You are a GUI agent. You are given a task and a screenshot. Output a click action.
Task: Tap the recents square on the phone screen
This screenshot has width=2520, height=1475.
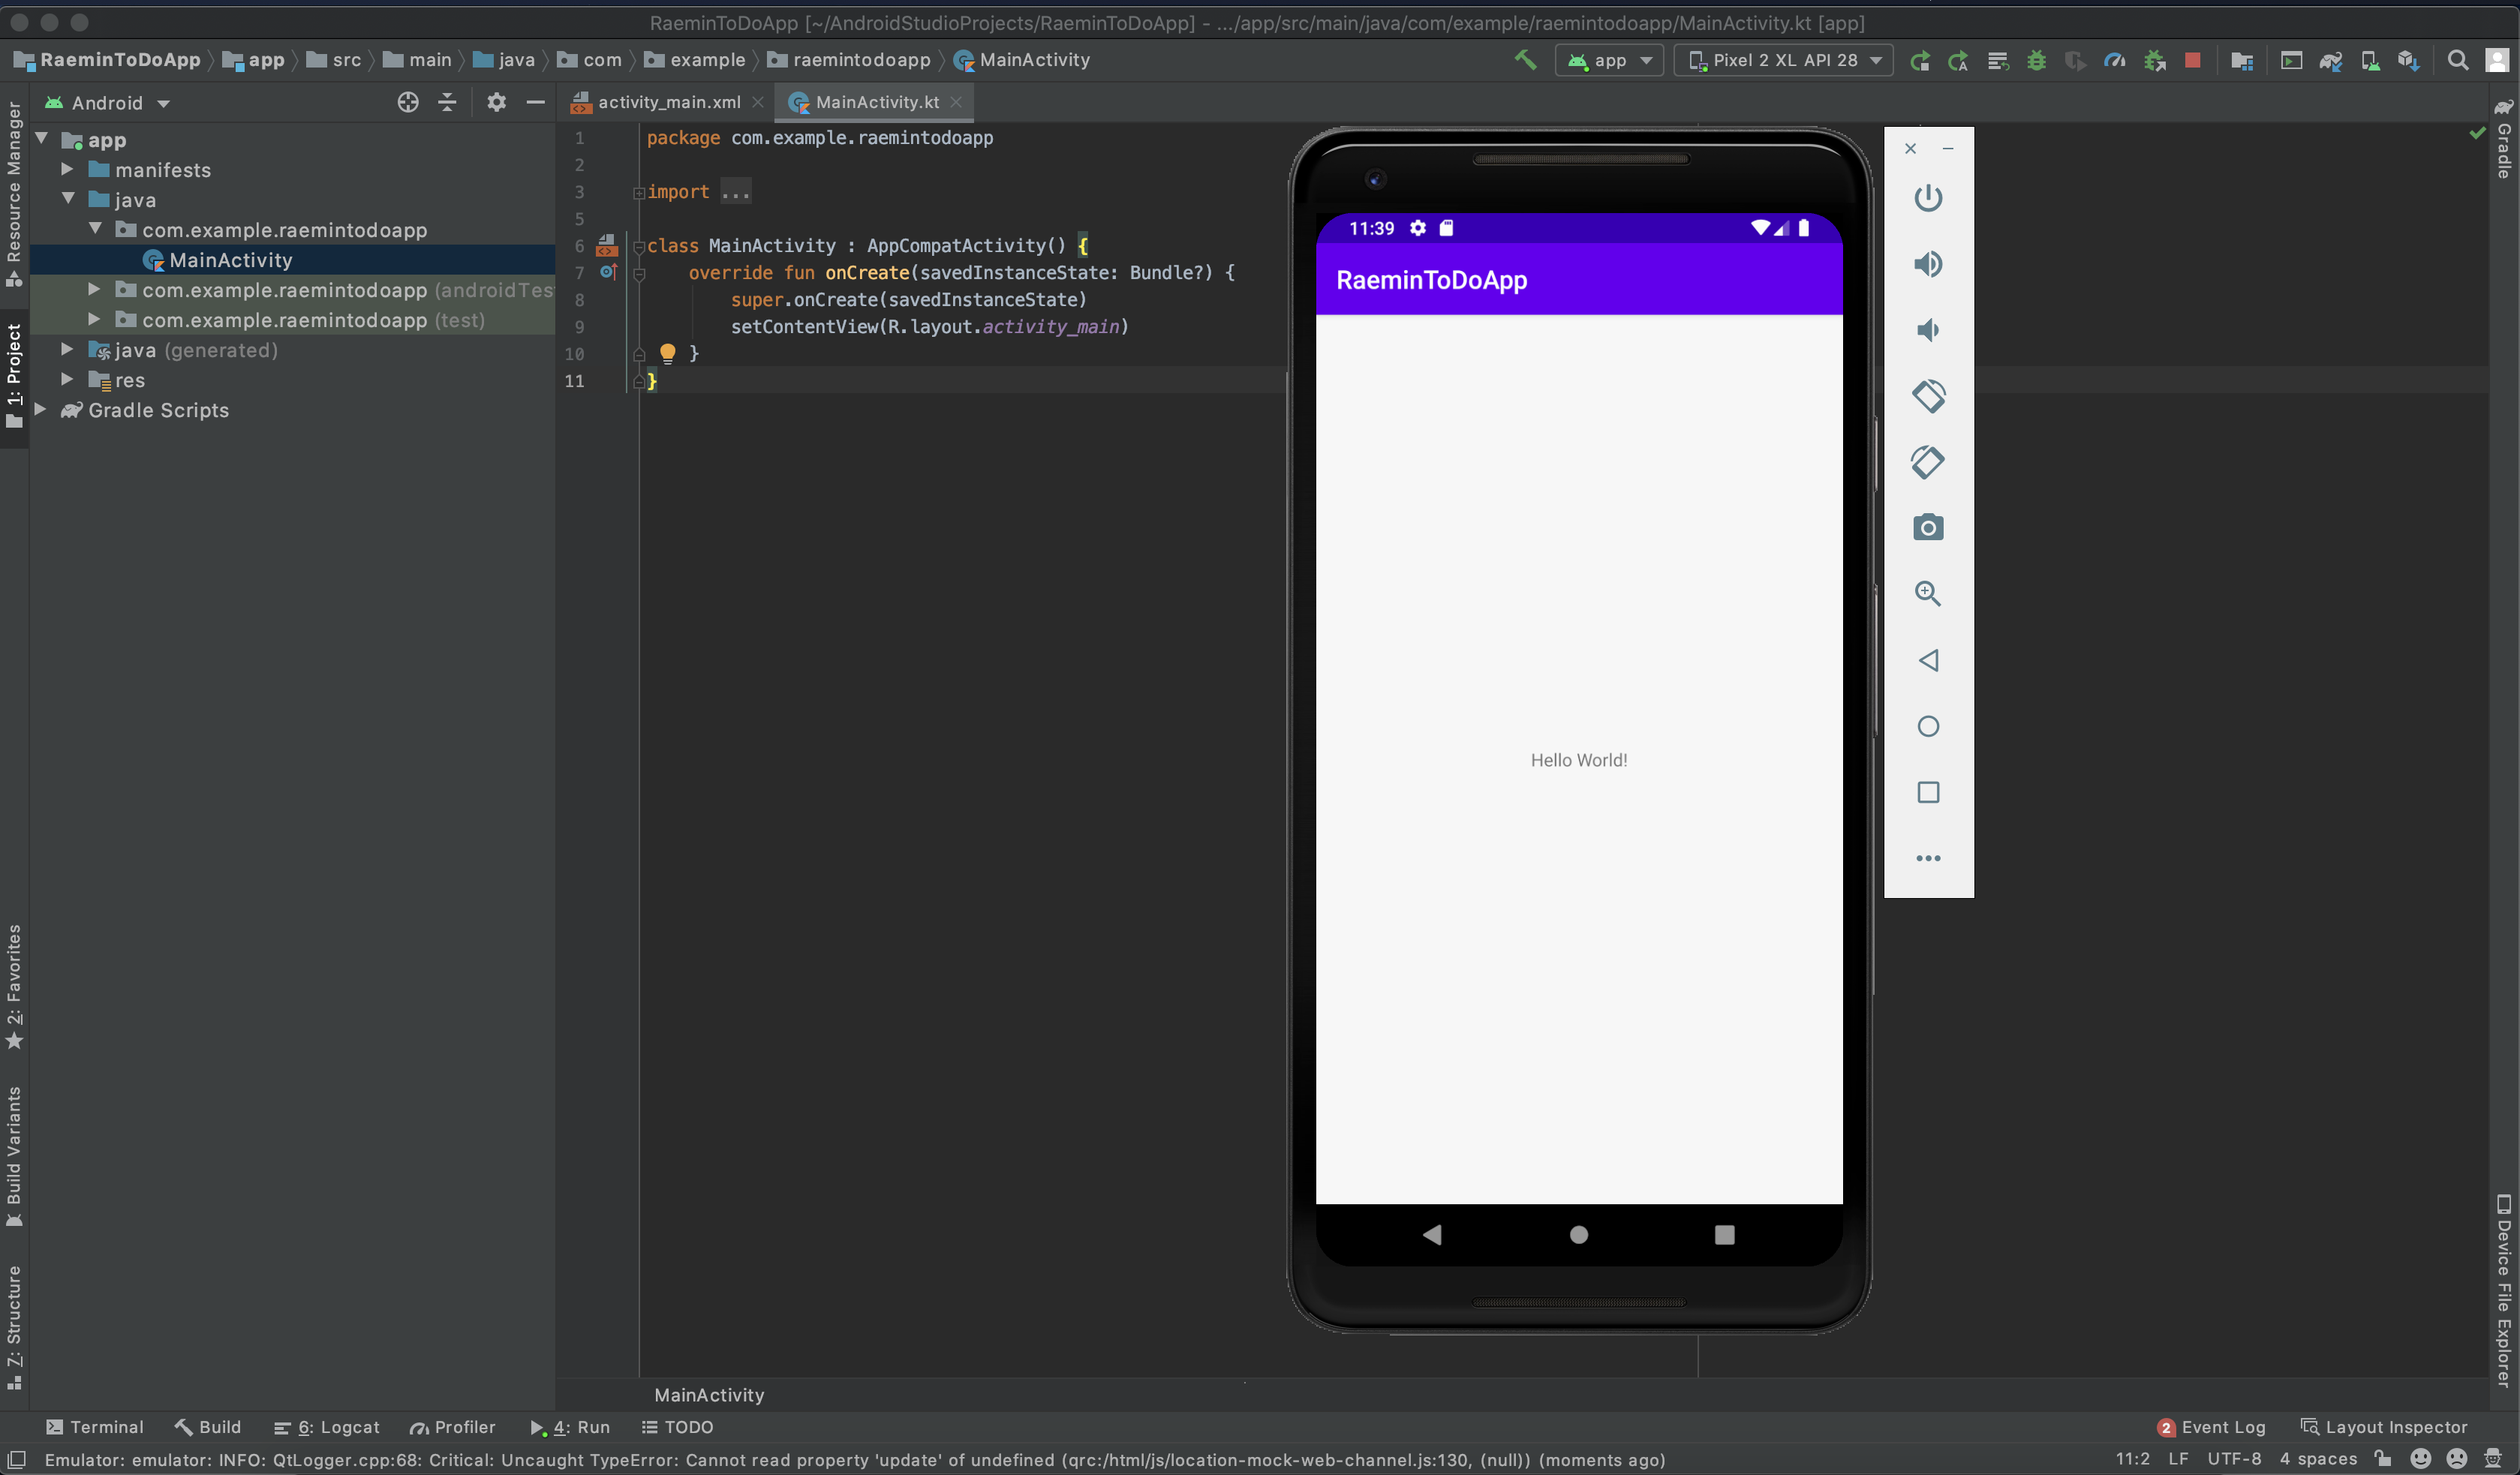1725,1235
